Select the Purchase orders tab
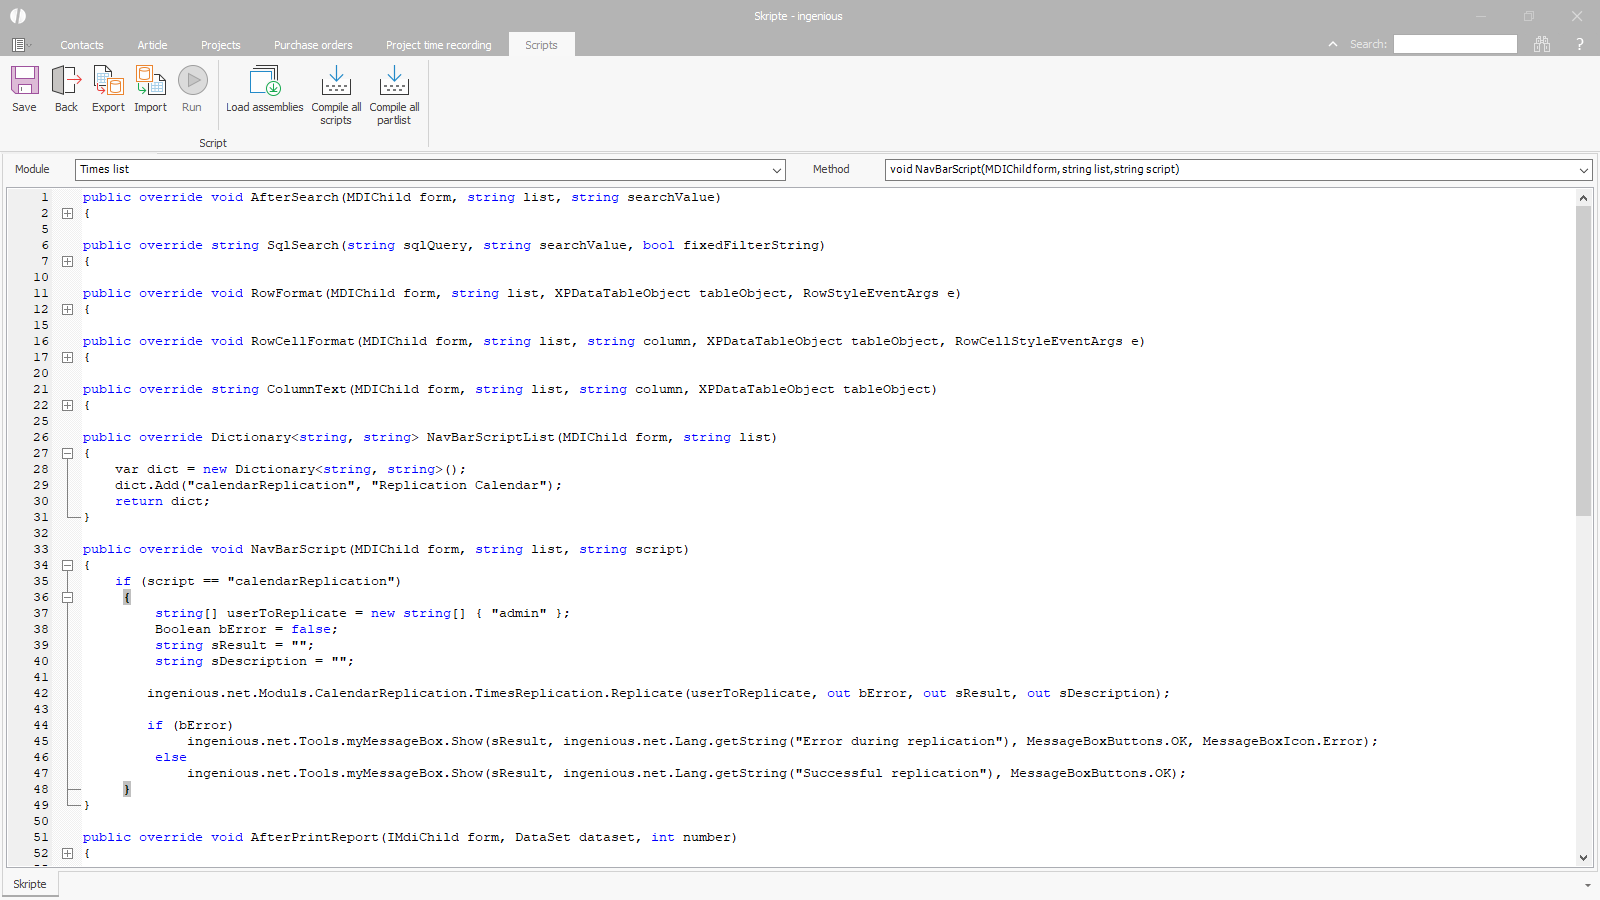 coord(313,45)
